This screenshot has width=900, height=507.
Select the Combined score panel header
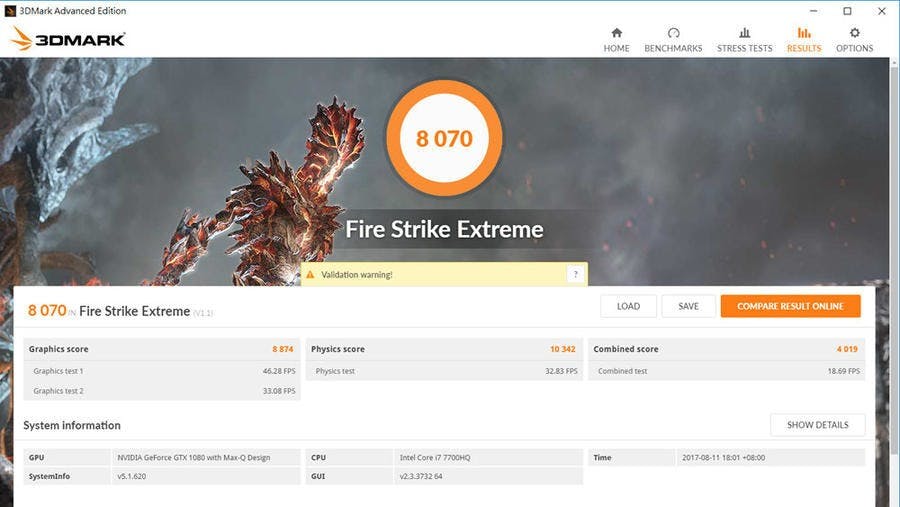(x=726, y=349)
